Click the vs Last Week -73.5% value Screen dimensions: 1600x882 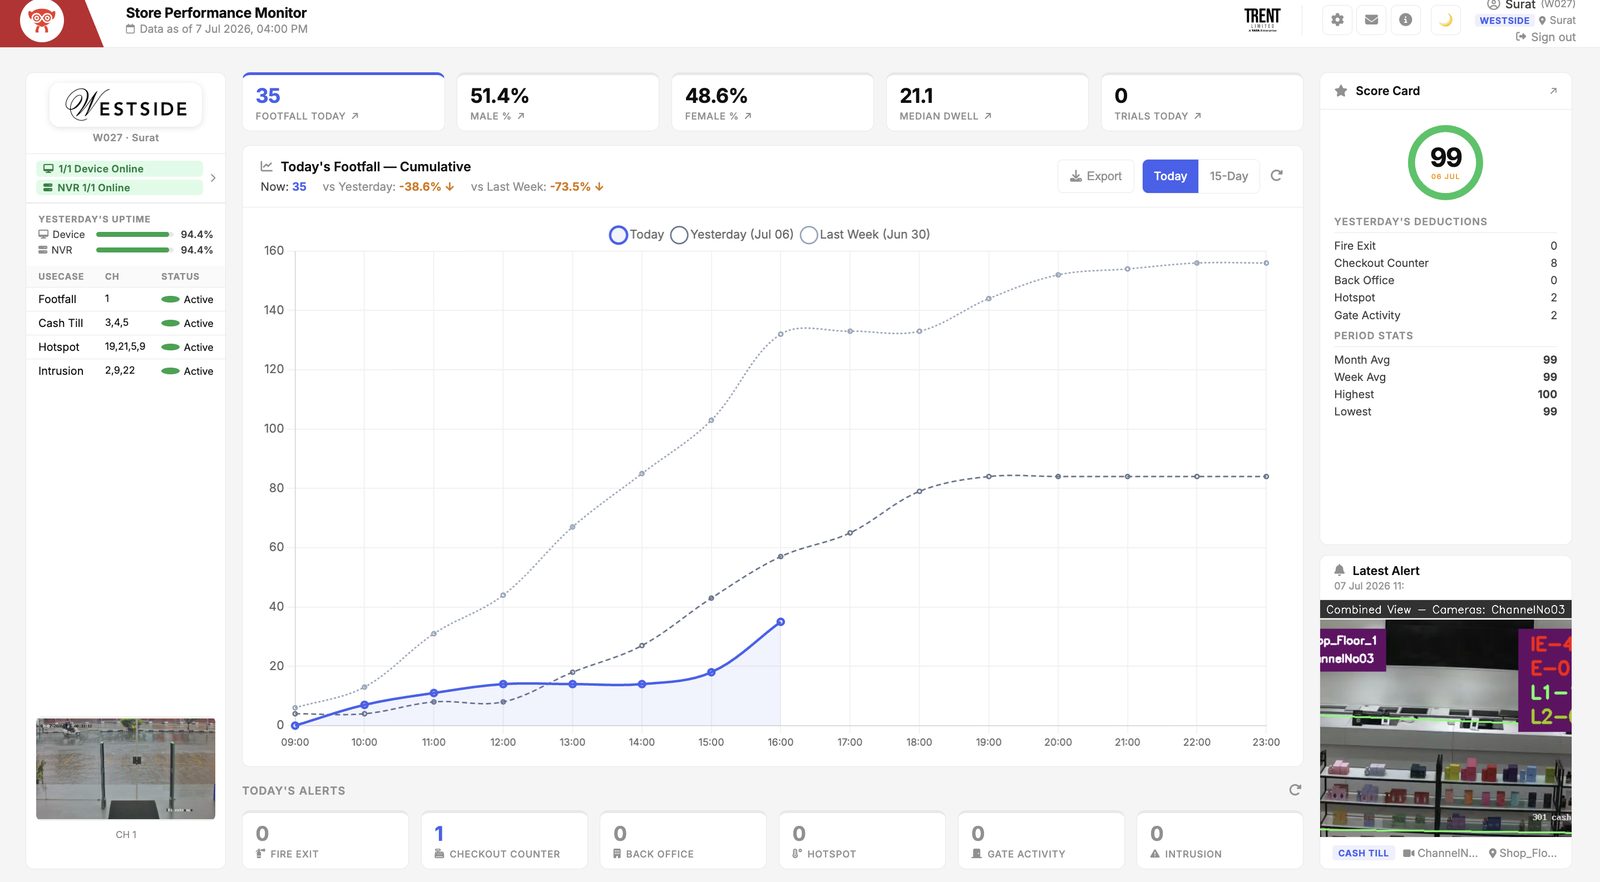(577, 187)
